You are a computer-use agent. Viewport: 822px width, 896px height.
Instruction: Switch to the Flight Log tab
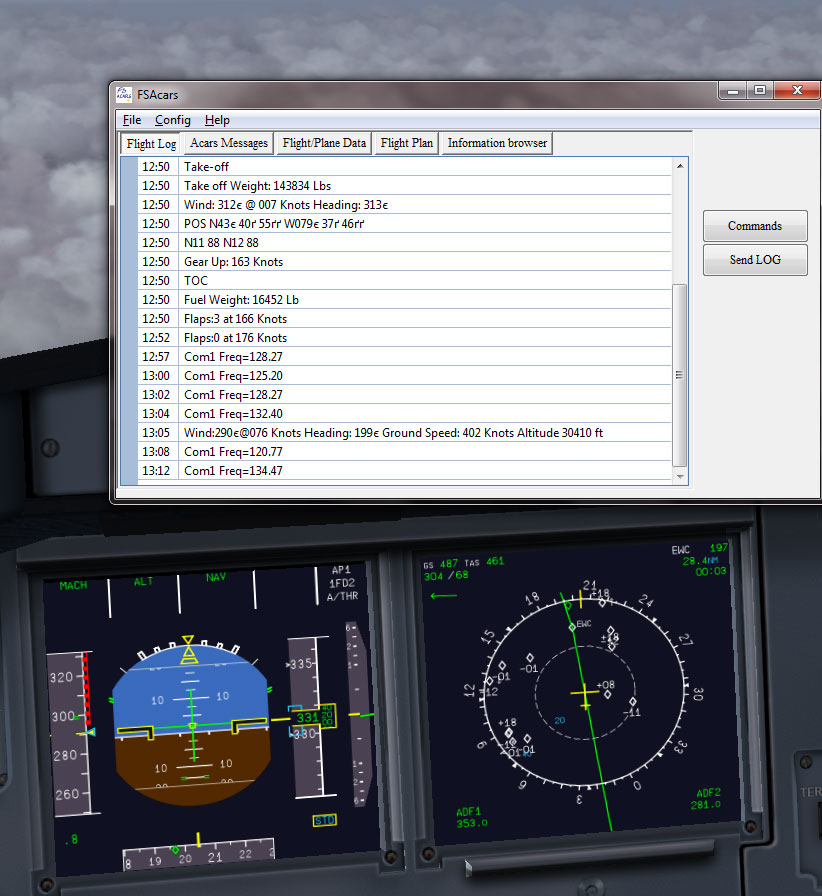pos(151,143)
